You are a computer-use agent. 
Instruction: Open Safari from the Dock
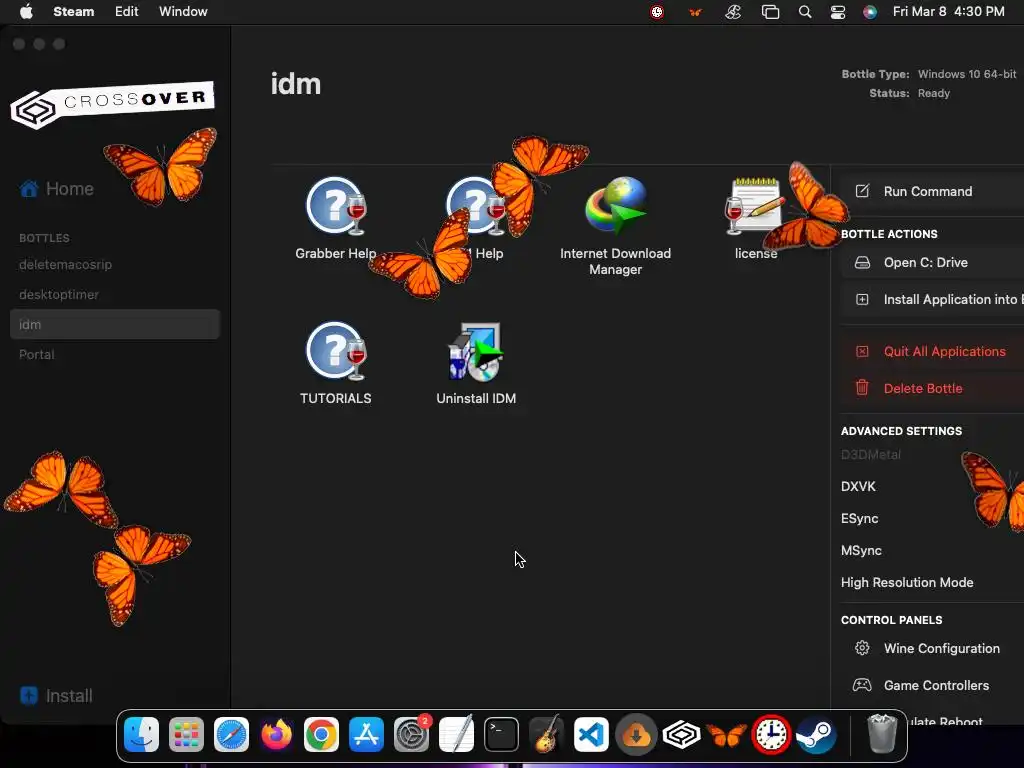(232, 735)
